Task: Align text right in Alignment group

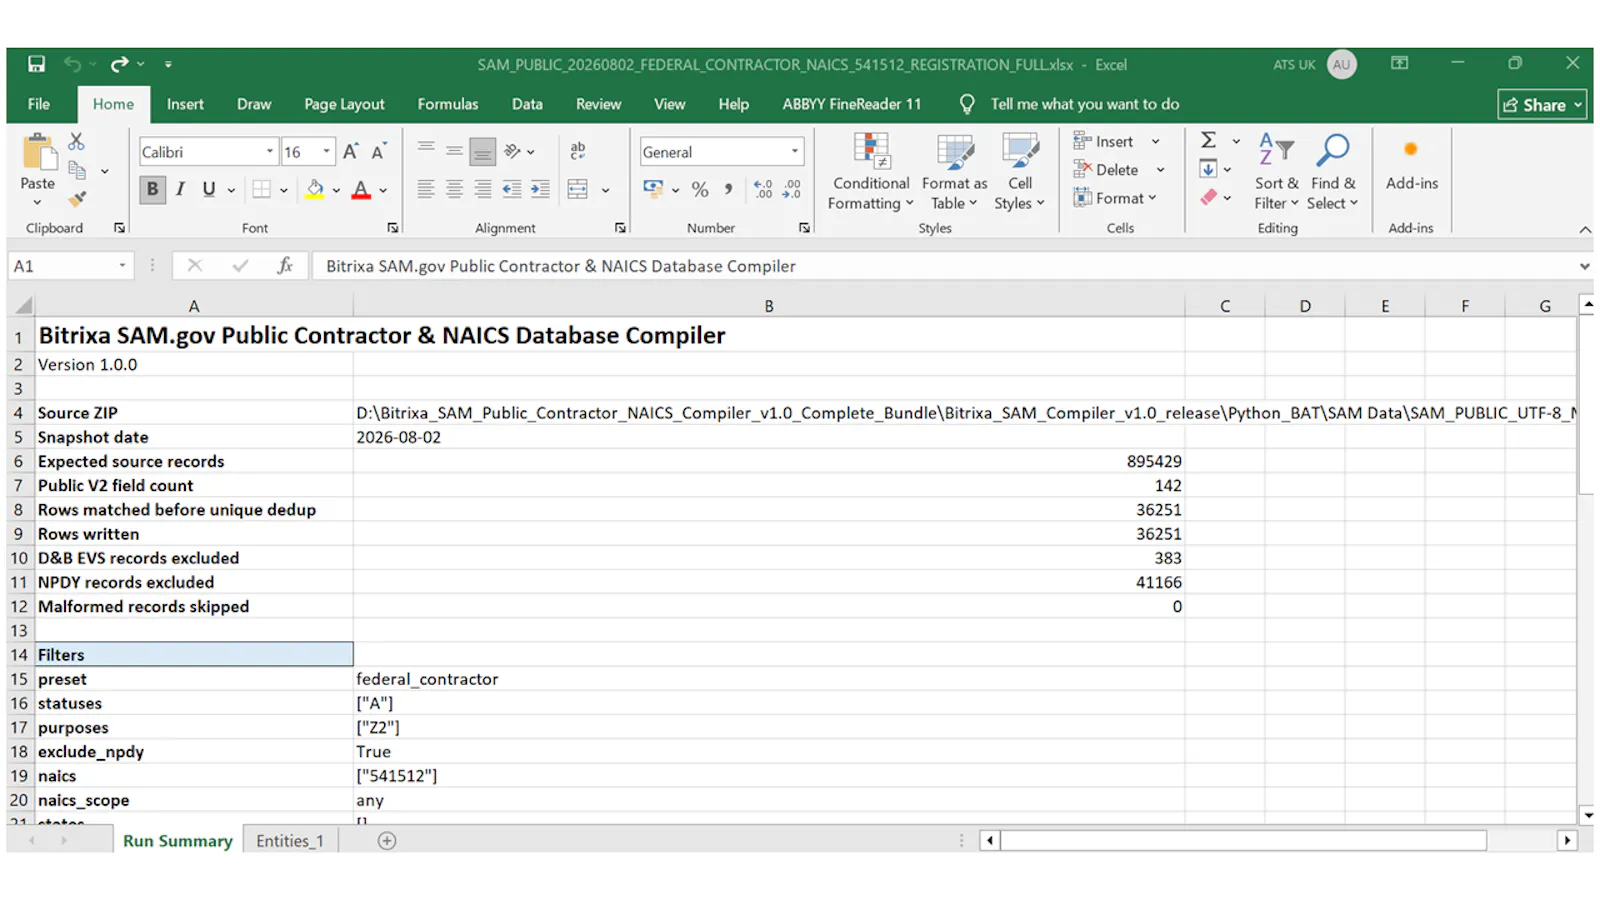Action: pos(483,189)
